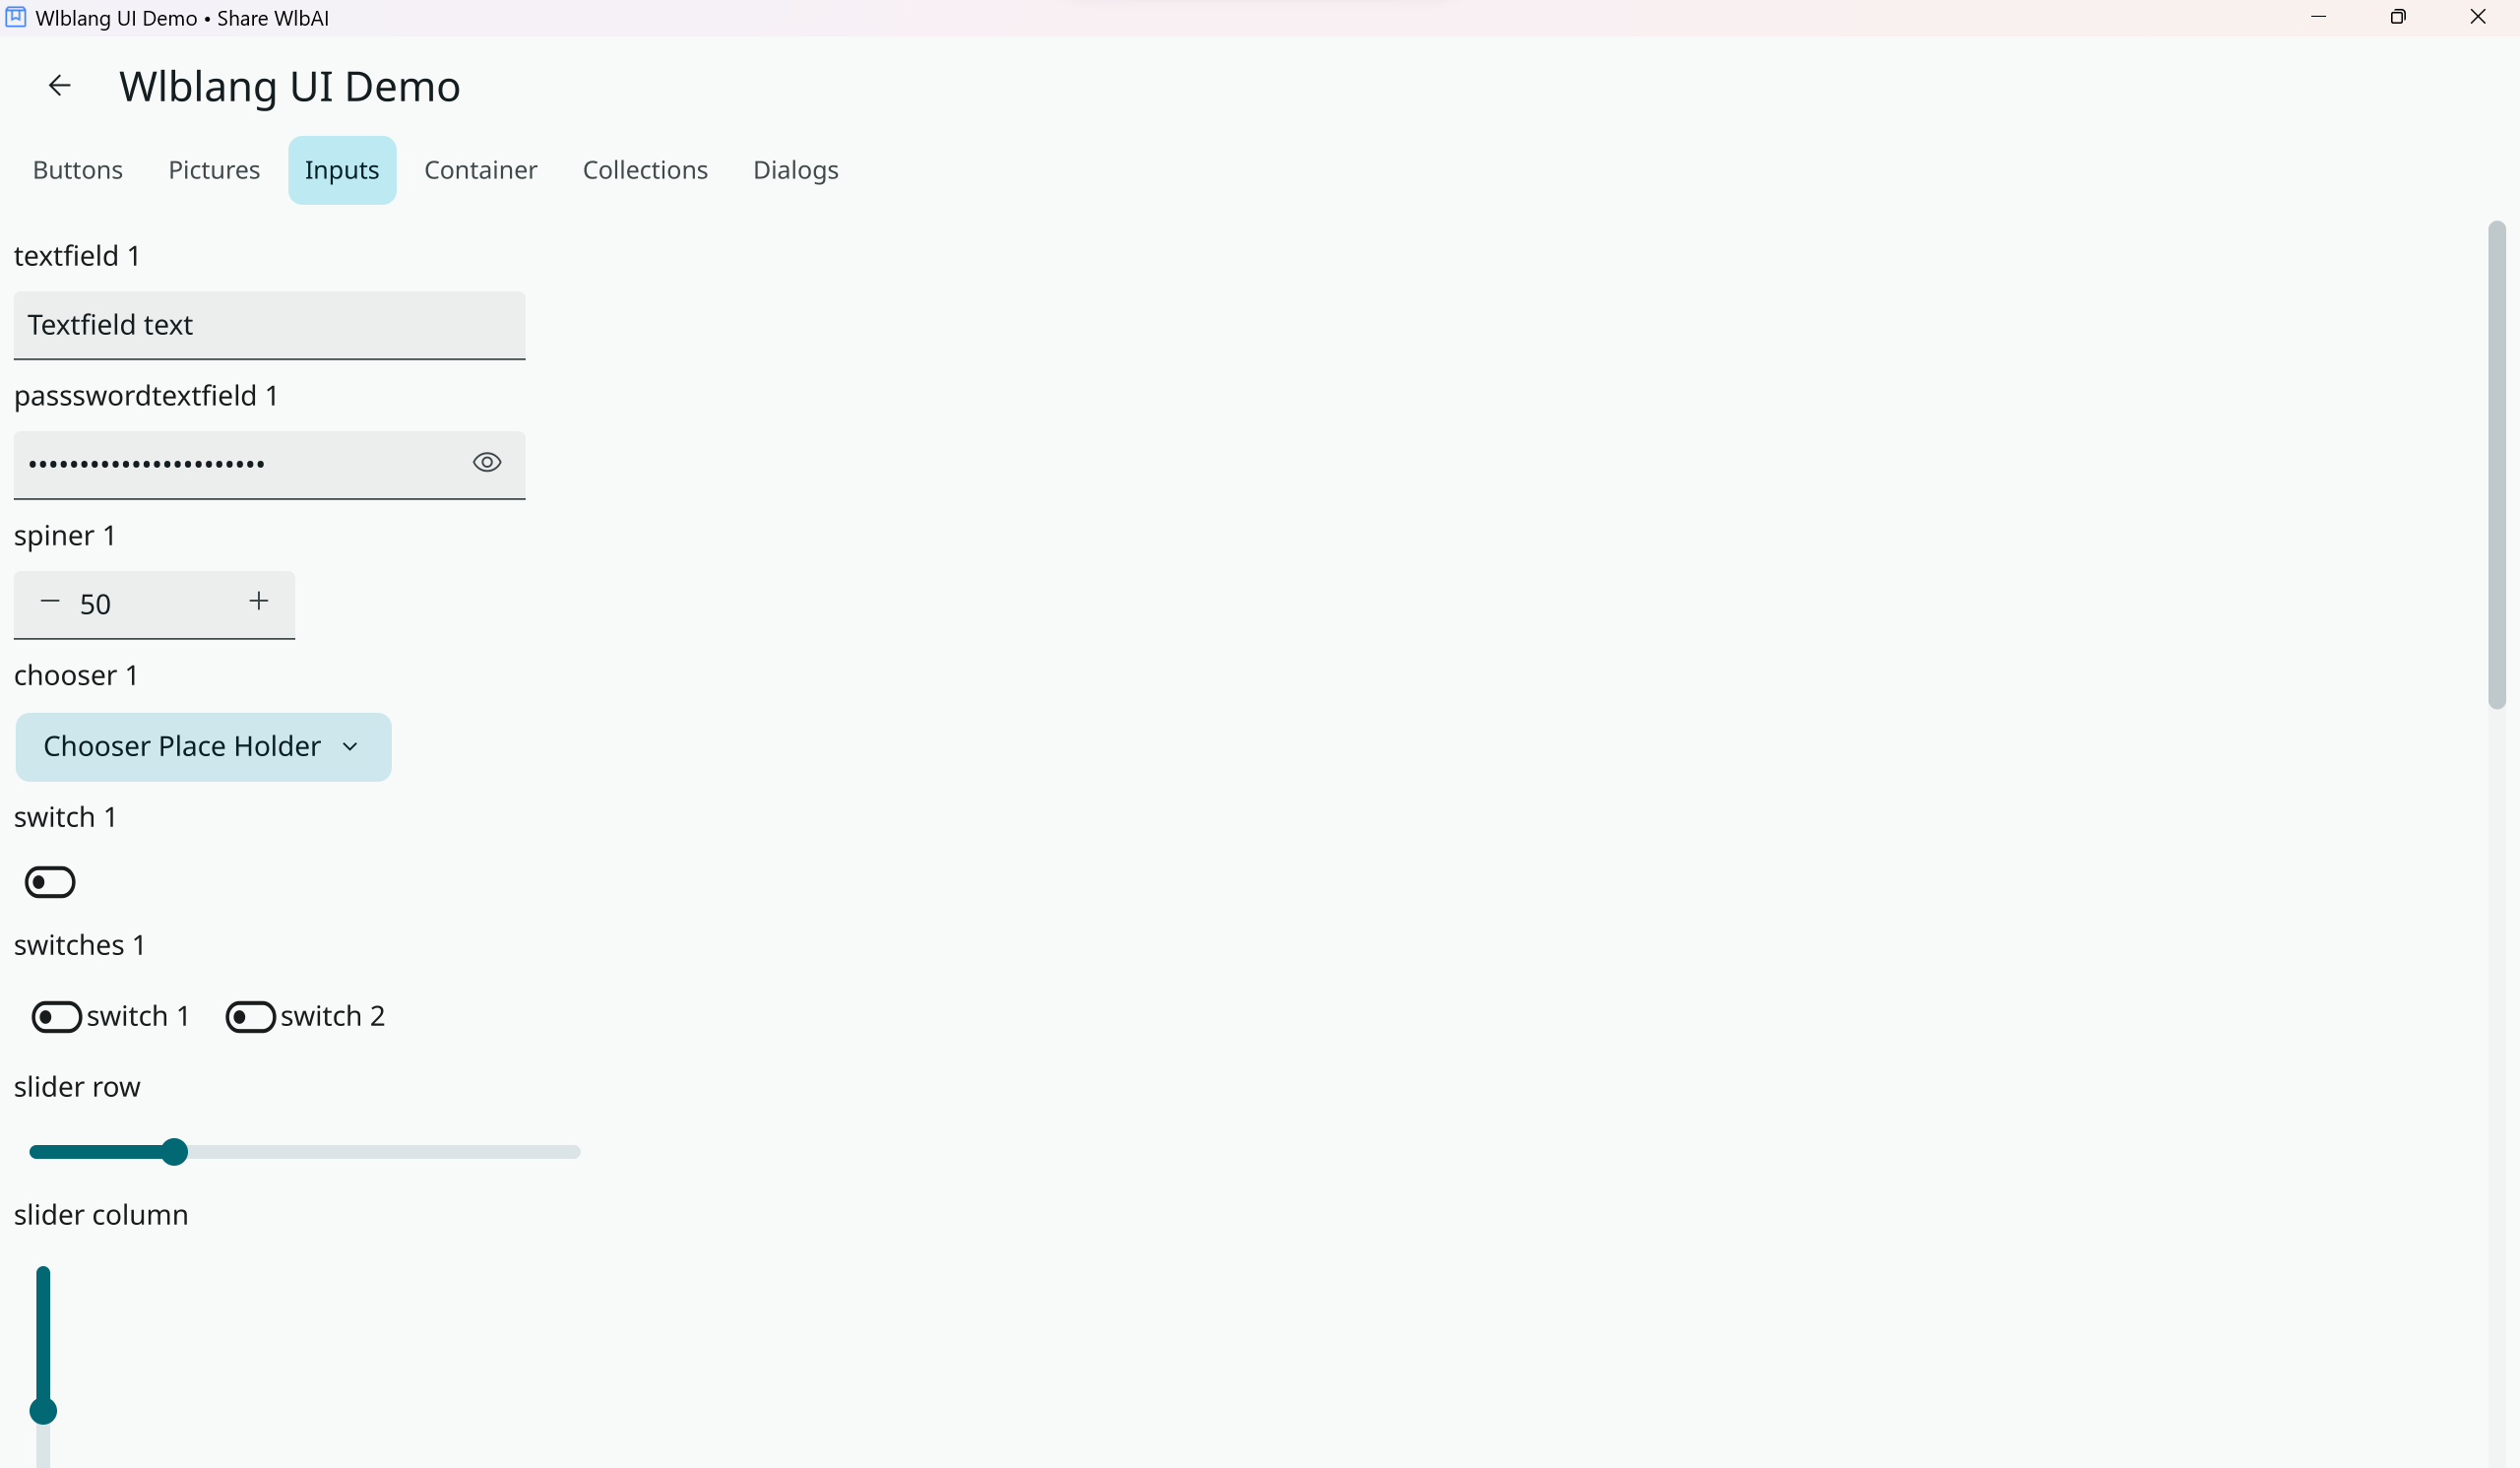Open the Chooser Place Holder dropdown
The height and width of the screenshot is (1468, 2520).
pyautogui.click(x=182, y=747)
